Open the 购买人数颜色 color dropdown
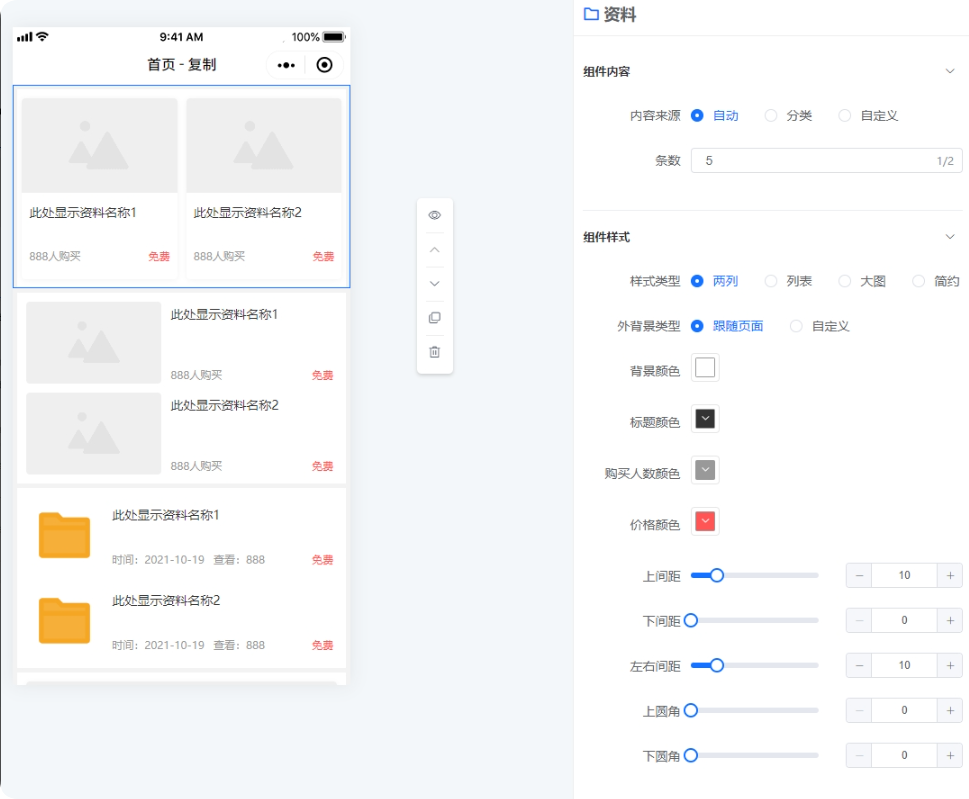Viewport: 969px width, 799px height. pos(705,470)
